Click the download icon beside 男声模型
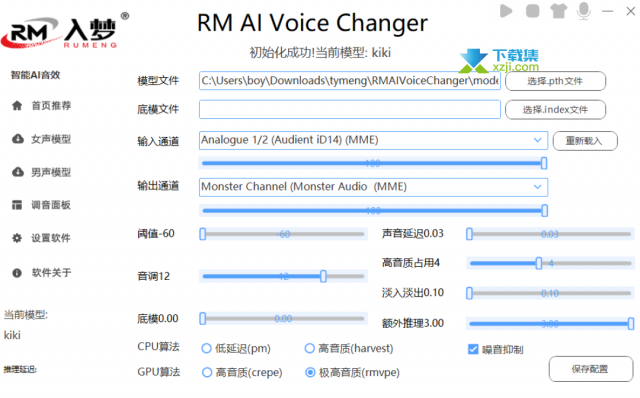Image resolution: width=640 pixels, height=398 pixels. click(x=18, y=172)
